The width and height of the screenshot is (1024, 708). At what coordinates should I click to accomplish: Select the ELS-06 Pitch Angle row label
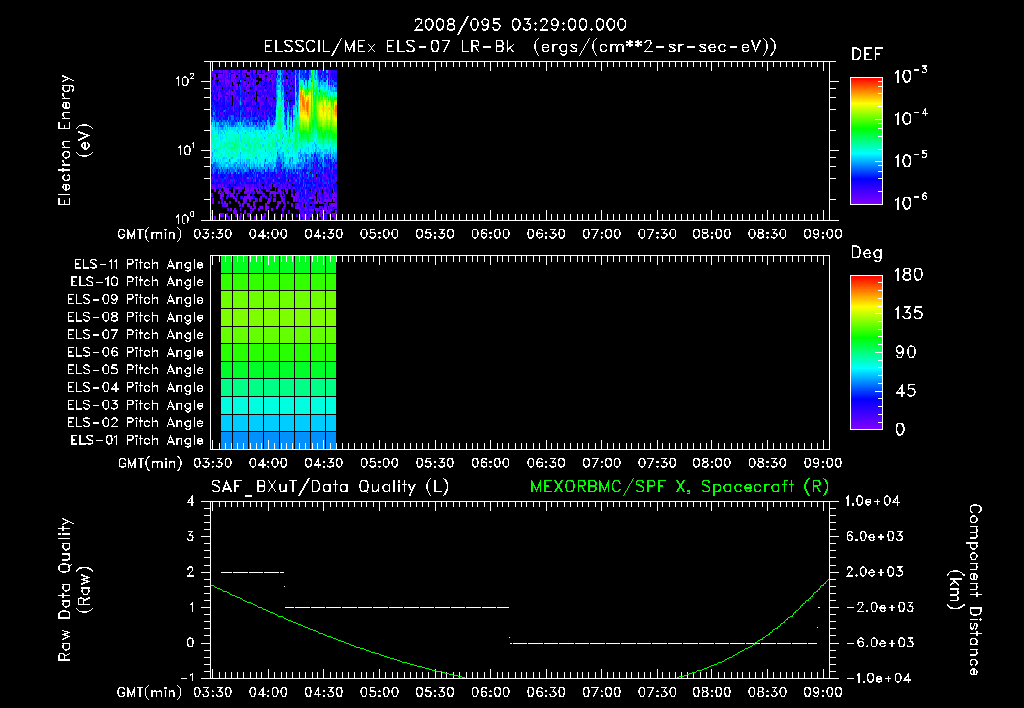[135, 352]
